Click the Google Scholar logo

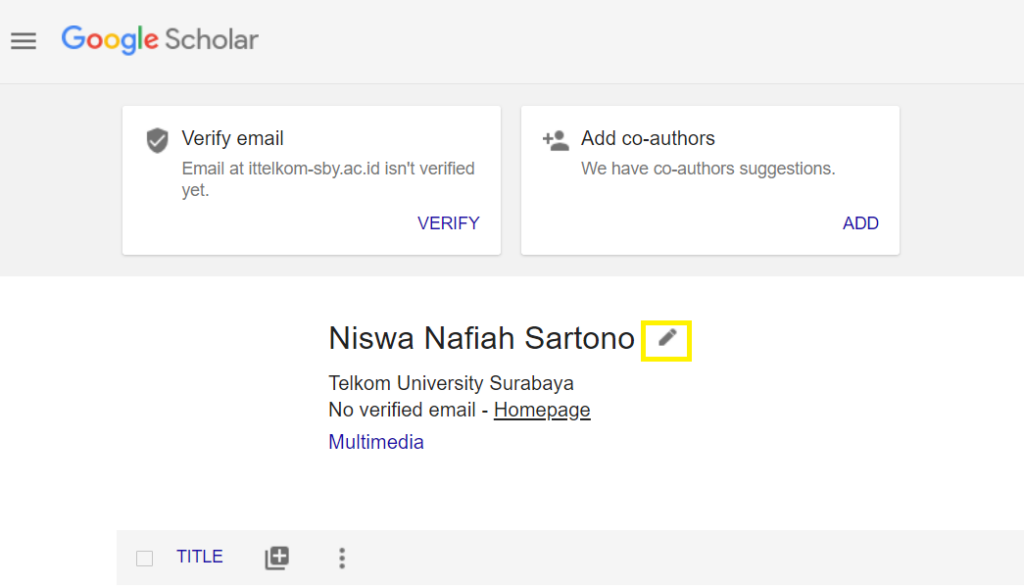(x=160, y=40)
